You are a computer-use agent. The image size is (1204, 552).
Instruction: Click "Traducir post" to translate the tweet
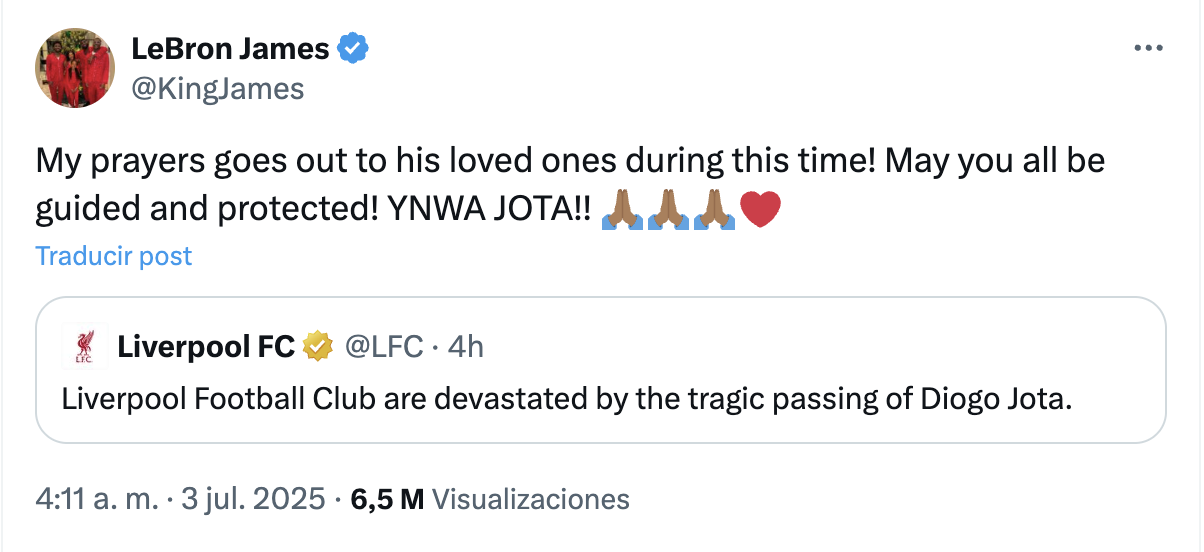click(x=114, y=256)
